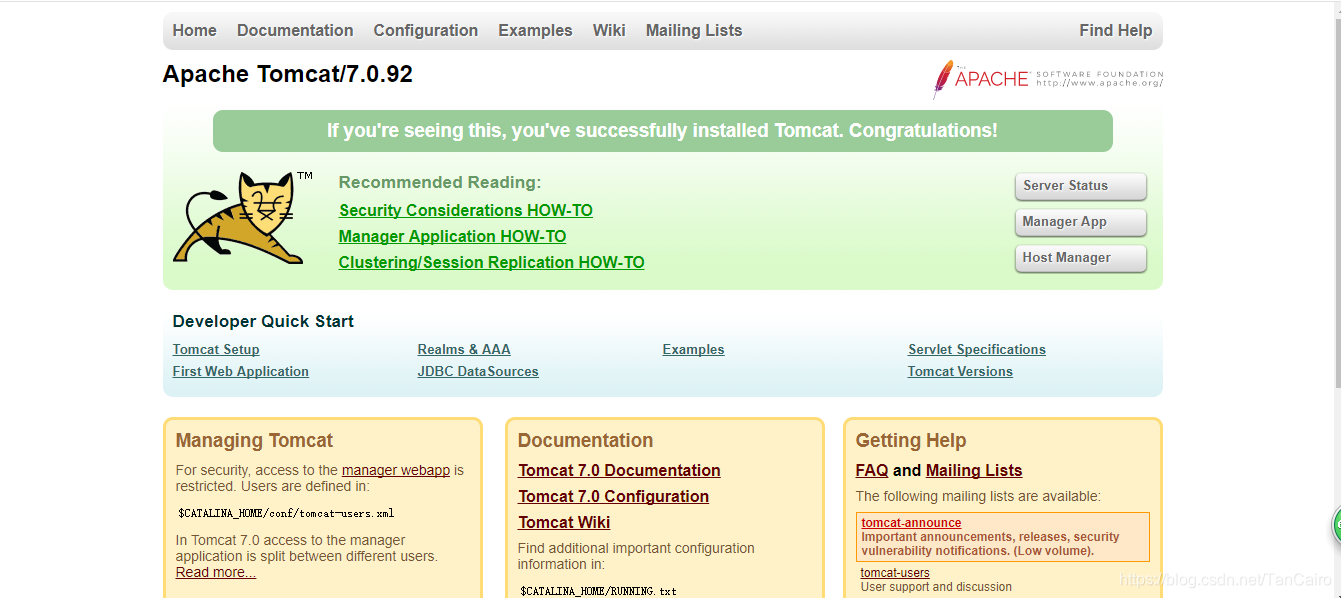Open Tomcat 7.0 Configuration link
Viewport: 1341px width, 598px height.
click(x=613, y=496)
